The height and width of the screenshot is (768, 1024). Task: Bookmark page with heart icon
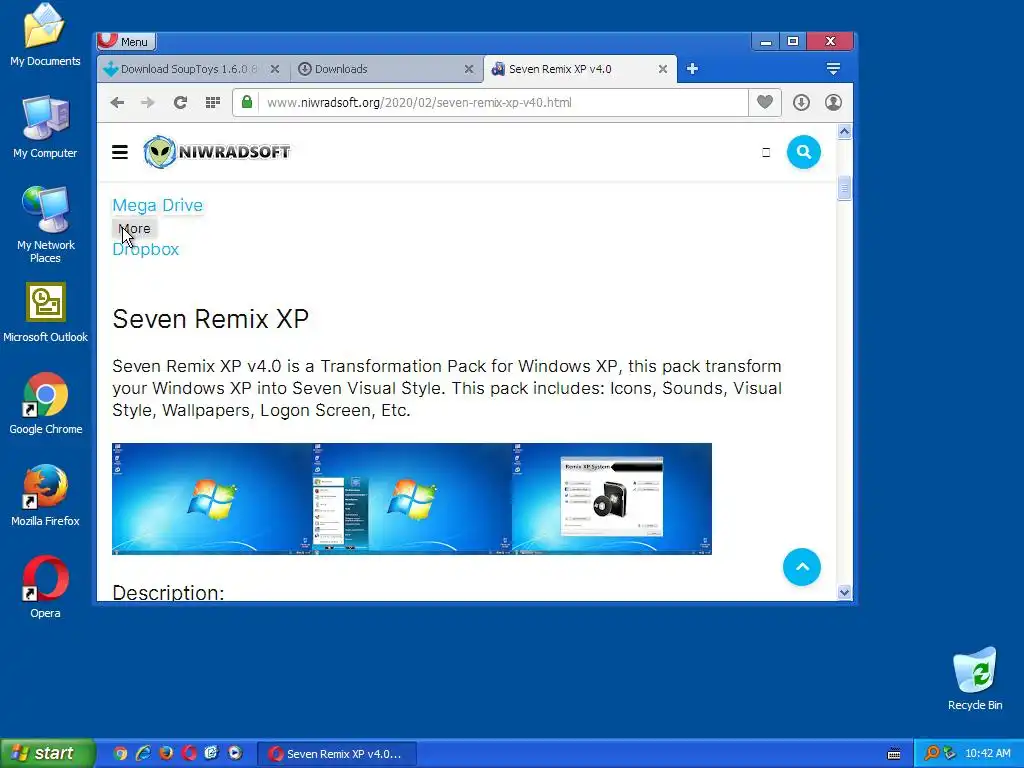765,102
